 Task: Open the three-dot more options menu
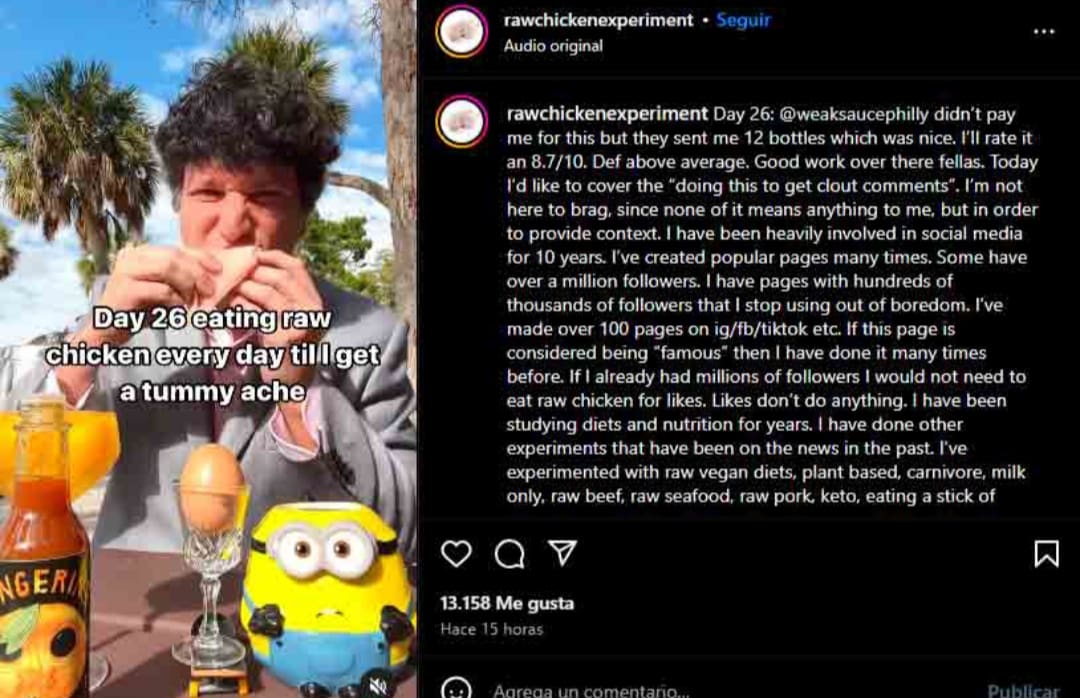pos(1043,32)
